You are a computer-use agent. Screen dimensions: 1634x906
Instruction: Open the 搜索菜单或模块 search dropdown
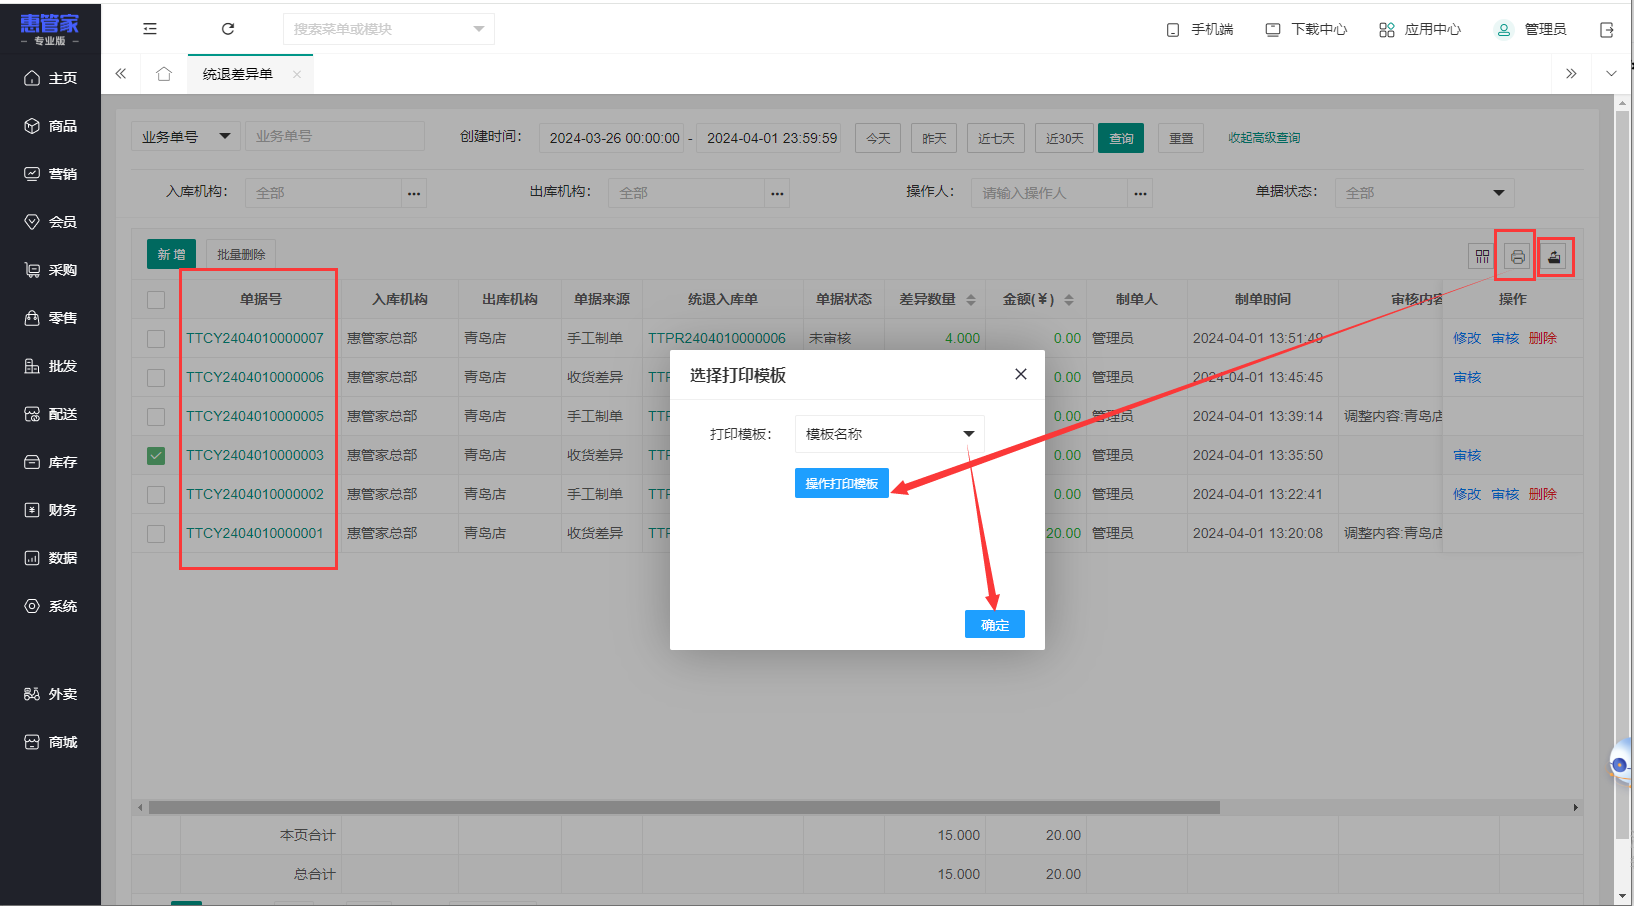[x=389, y=29]
